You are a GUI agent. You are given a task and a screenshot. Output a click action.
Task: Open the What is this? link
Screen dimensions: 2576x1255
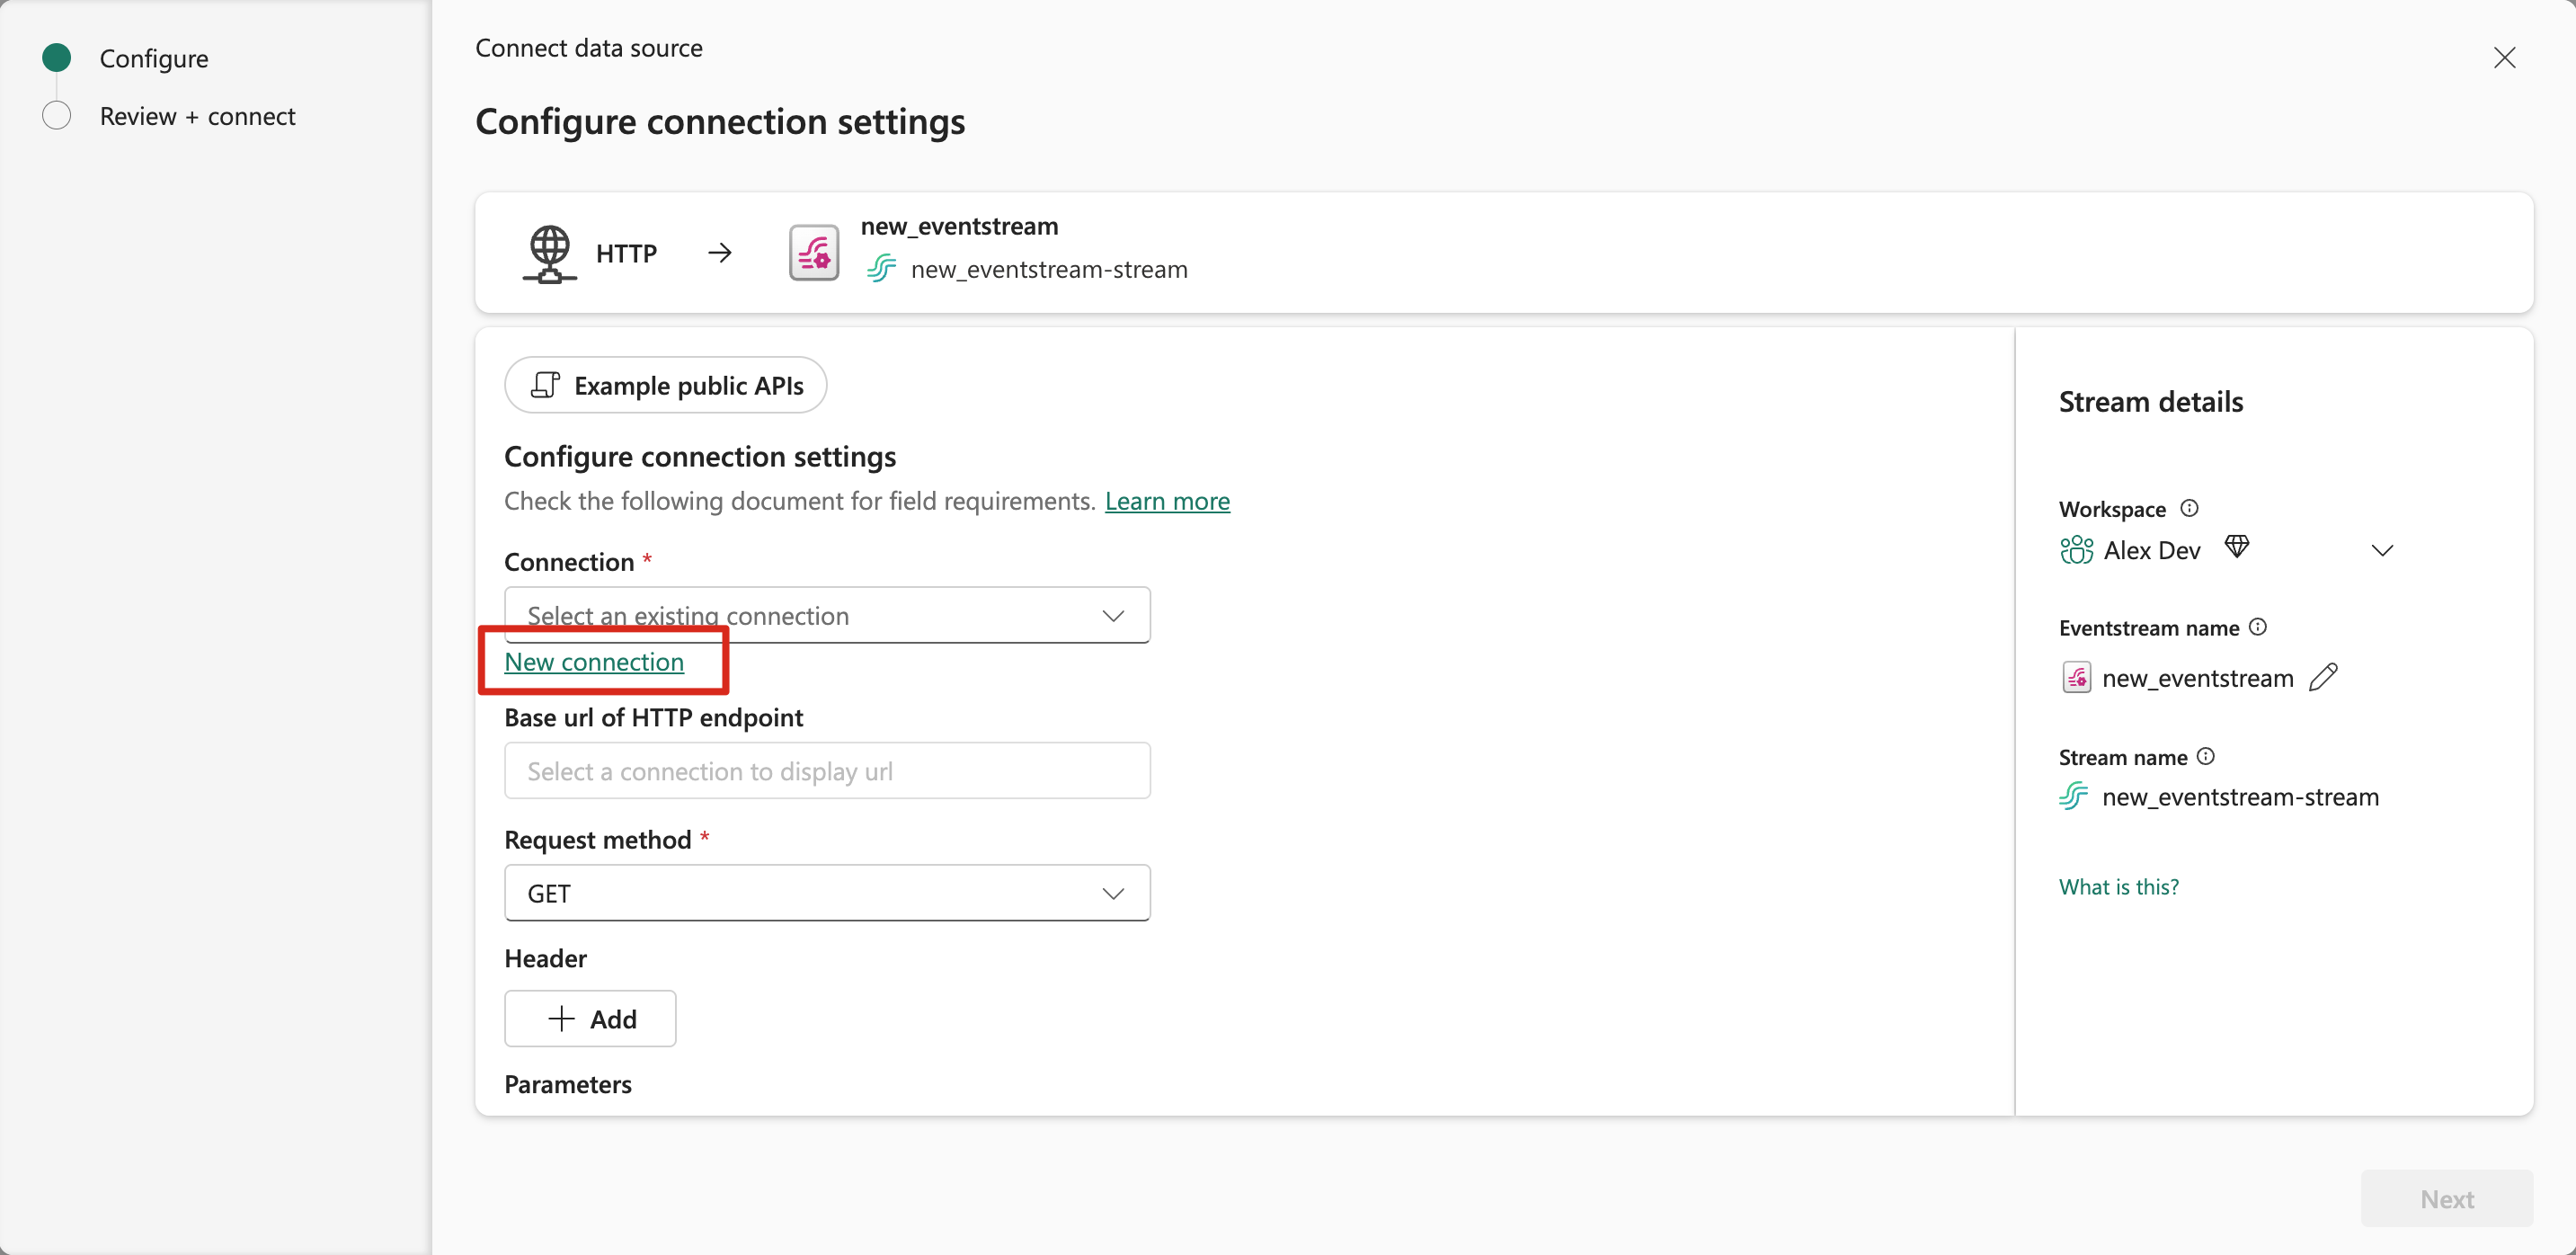pos(2118,886)
